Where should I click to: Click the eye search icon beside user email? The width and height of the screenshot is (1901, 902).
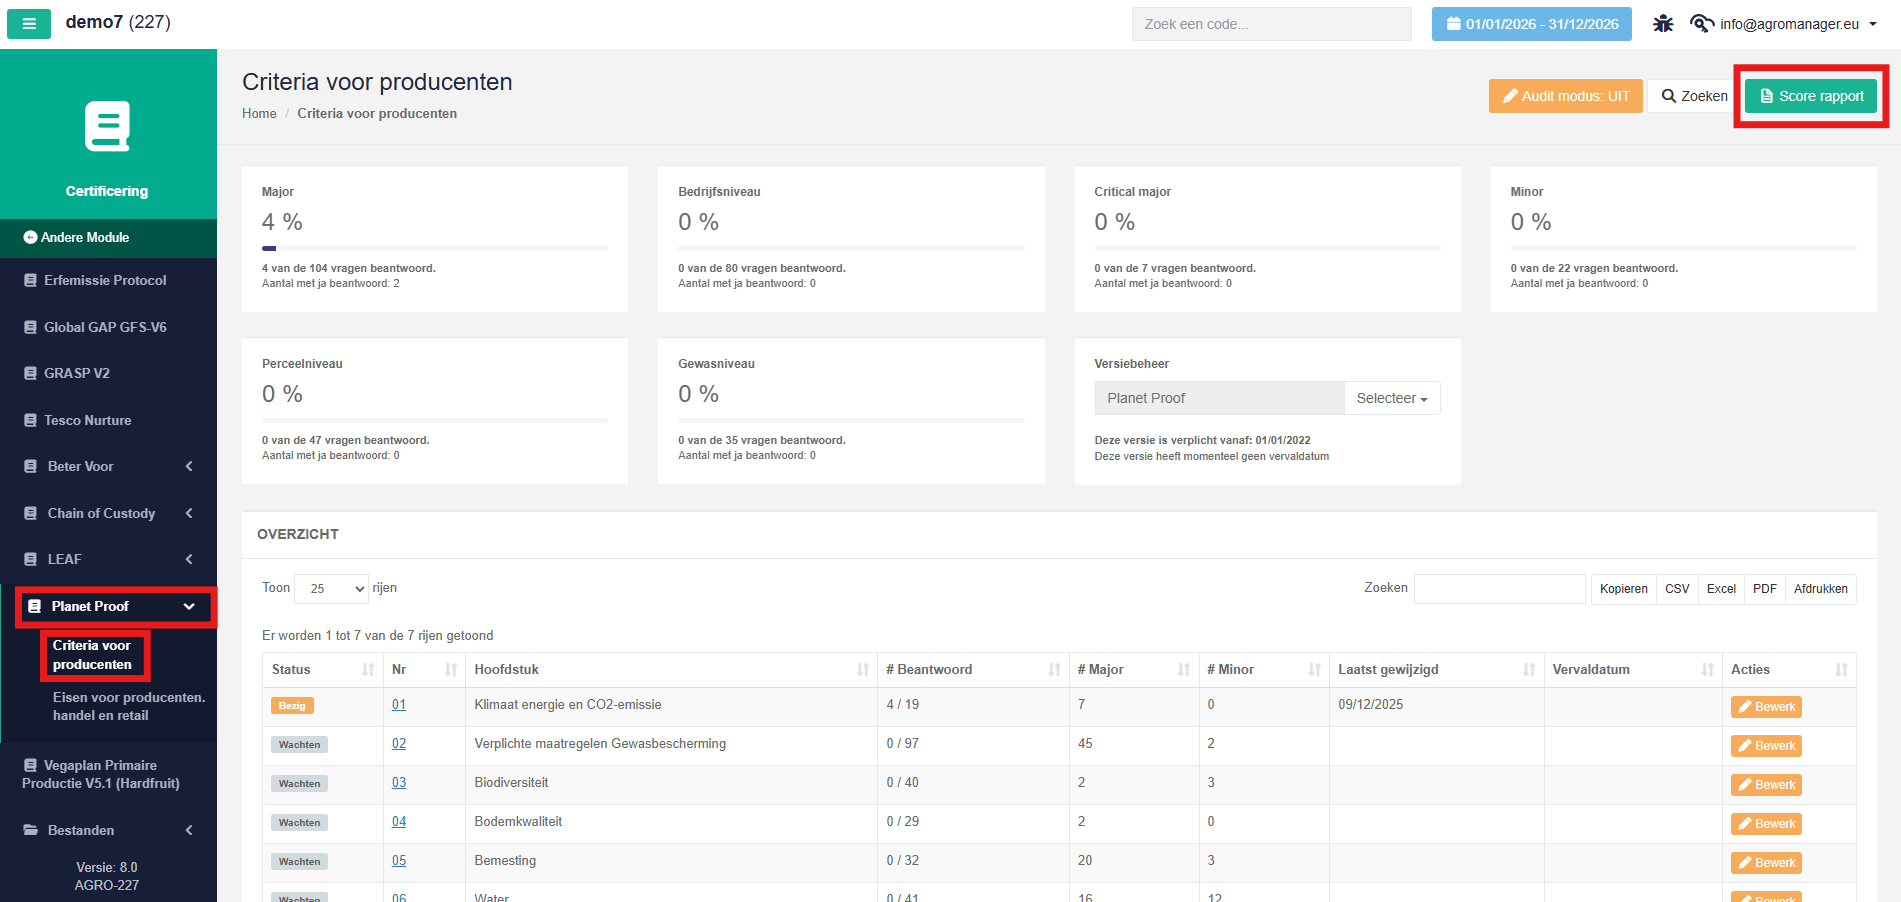click(x=1701, y=24)
